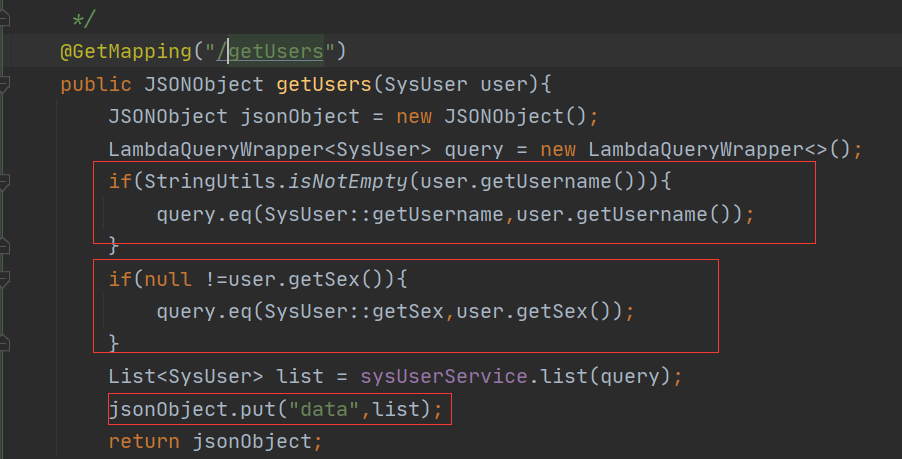Open the /getUsers URL link in GetMapping
This screenshot has height=459, width=902.
pyautogui.click(x=270, y=51)
